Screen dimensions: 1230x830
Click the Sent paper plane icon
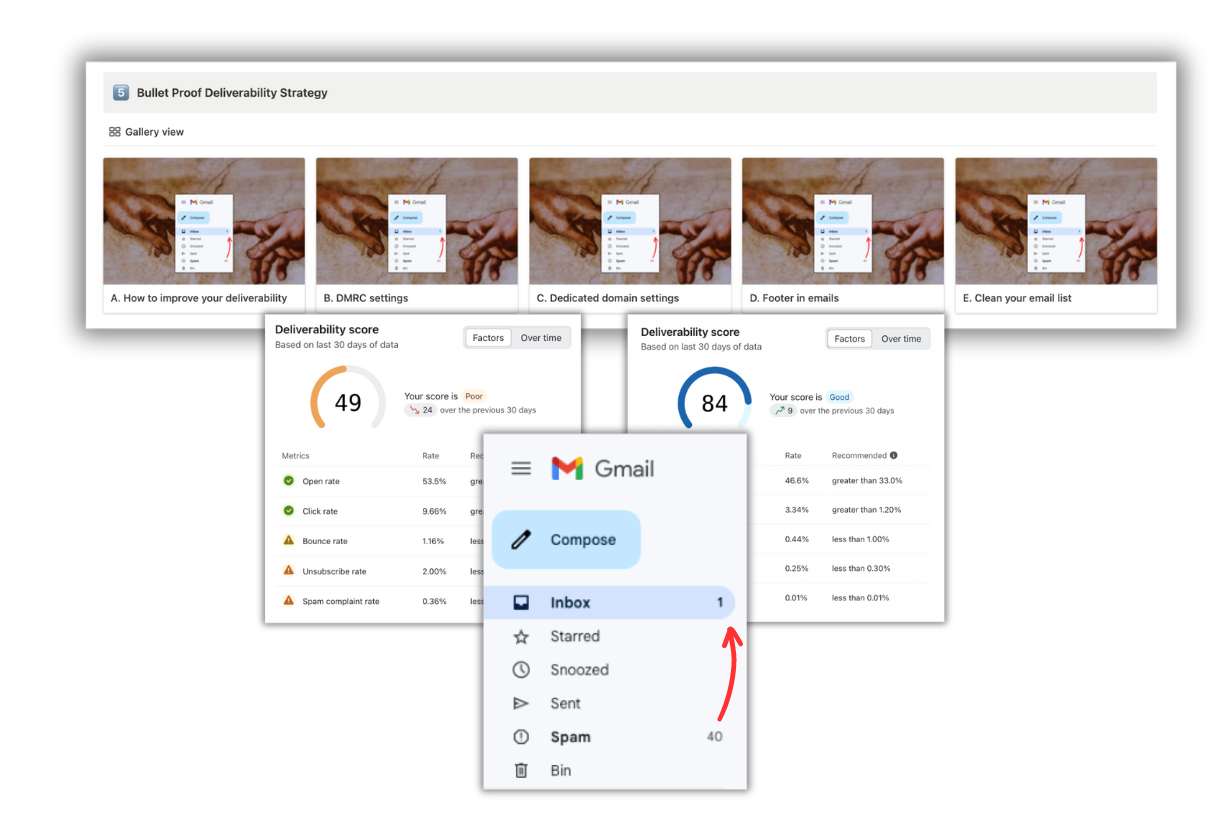520,703
